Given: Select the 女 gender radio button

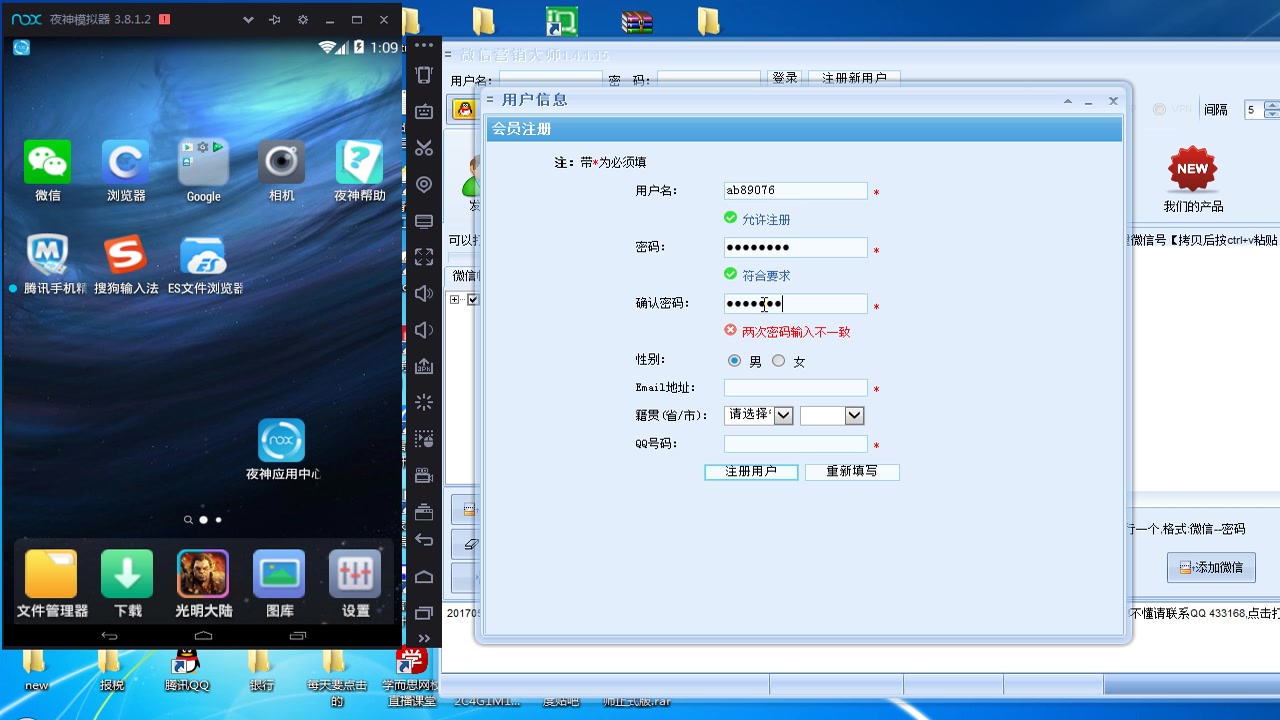Looking at the screenshot, I should click(778, 361).
